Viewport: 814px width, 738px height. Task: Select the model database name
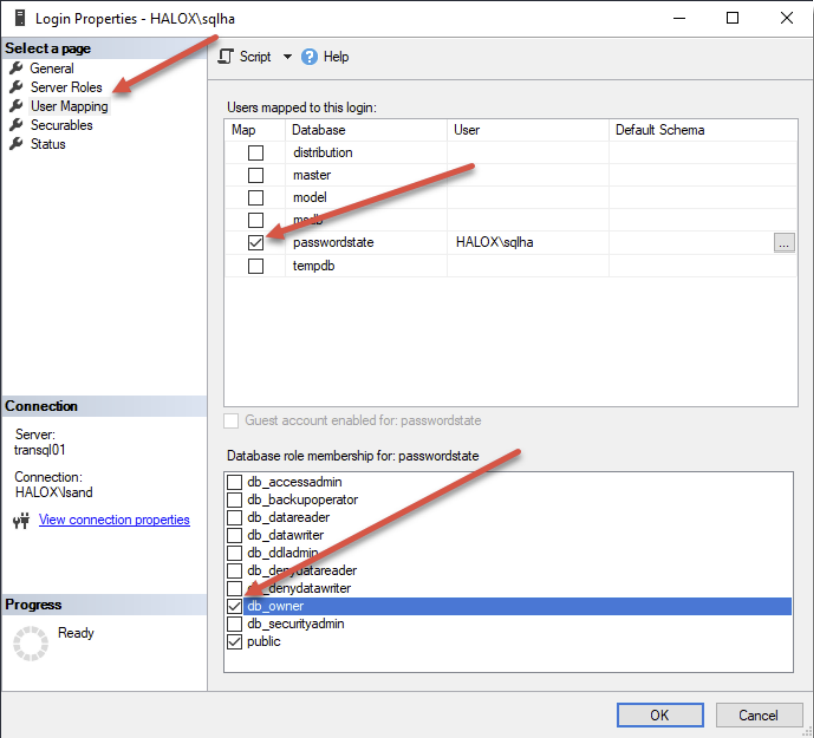309,198
